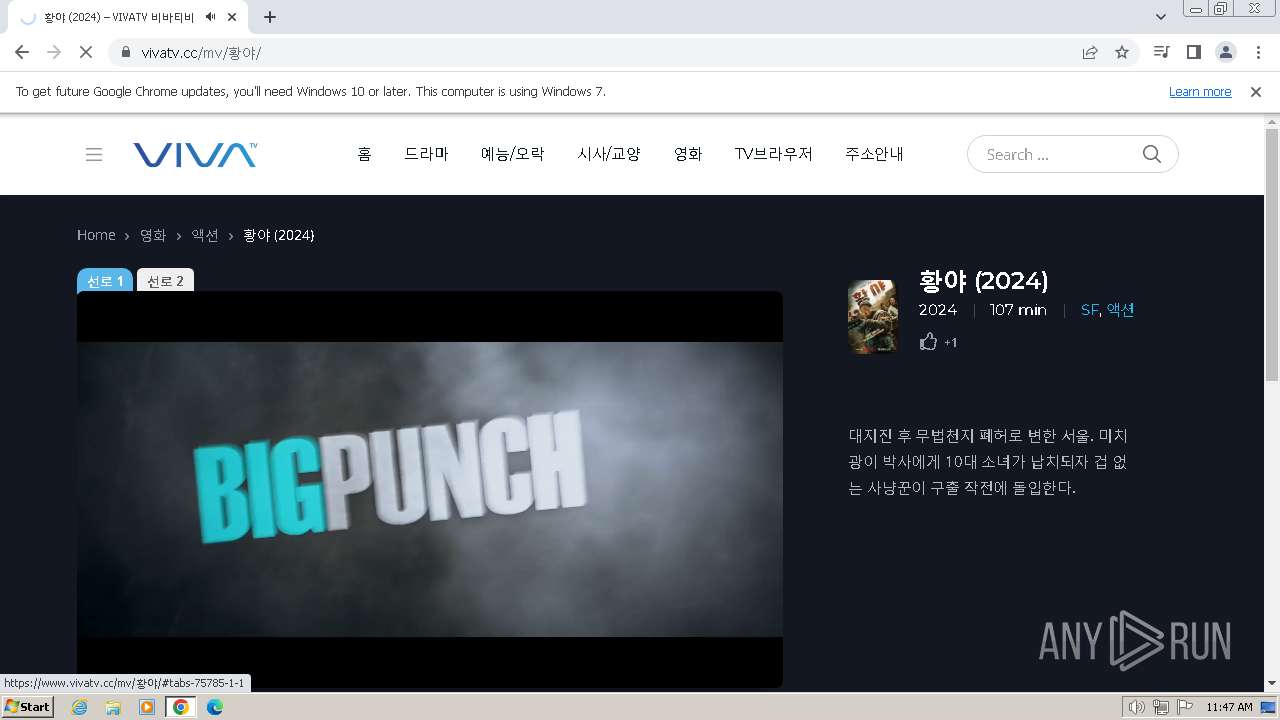Go to 액션 breadcrumb

(205, 235)
